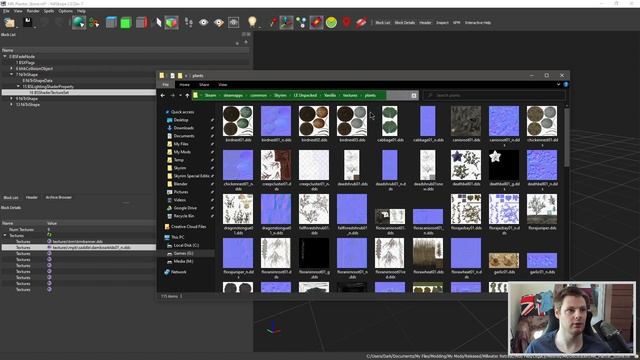Open the Options menu in NifSkope
The width and height of the screenshot is (640, 360).
(x=65, y=11)
